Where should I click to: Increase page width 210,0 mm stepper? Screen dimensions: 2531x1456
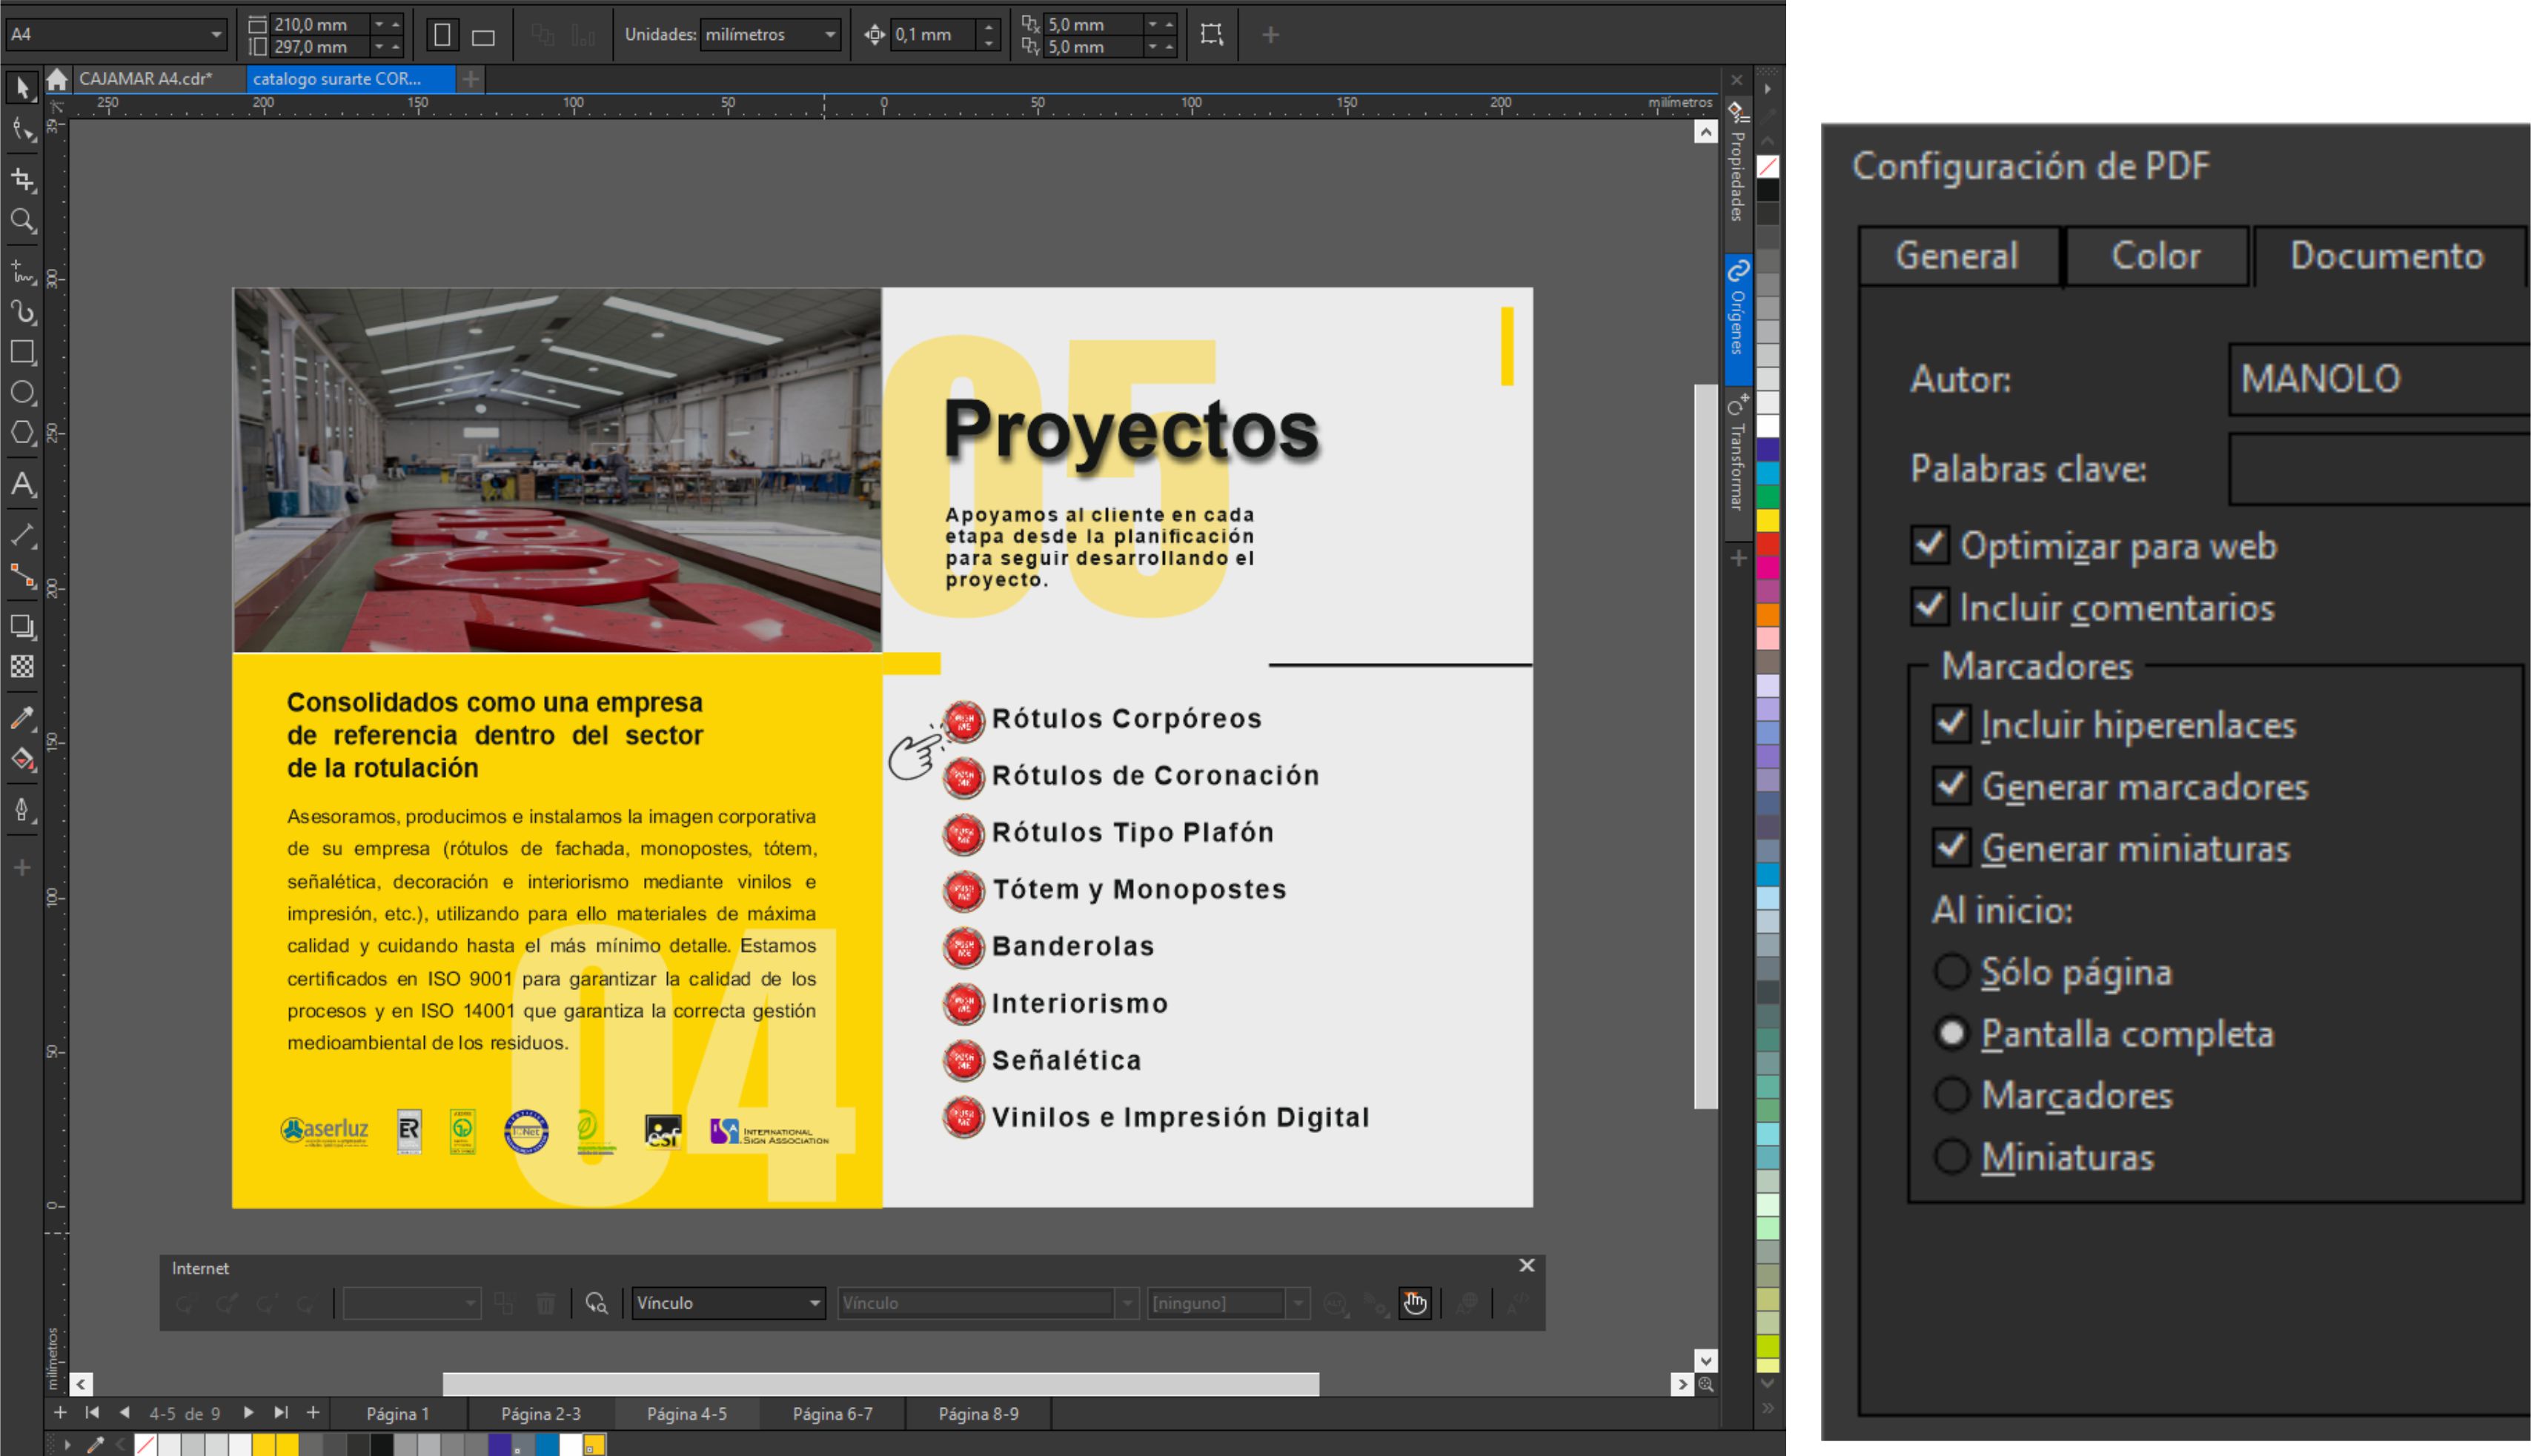[396, 24]
